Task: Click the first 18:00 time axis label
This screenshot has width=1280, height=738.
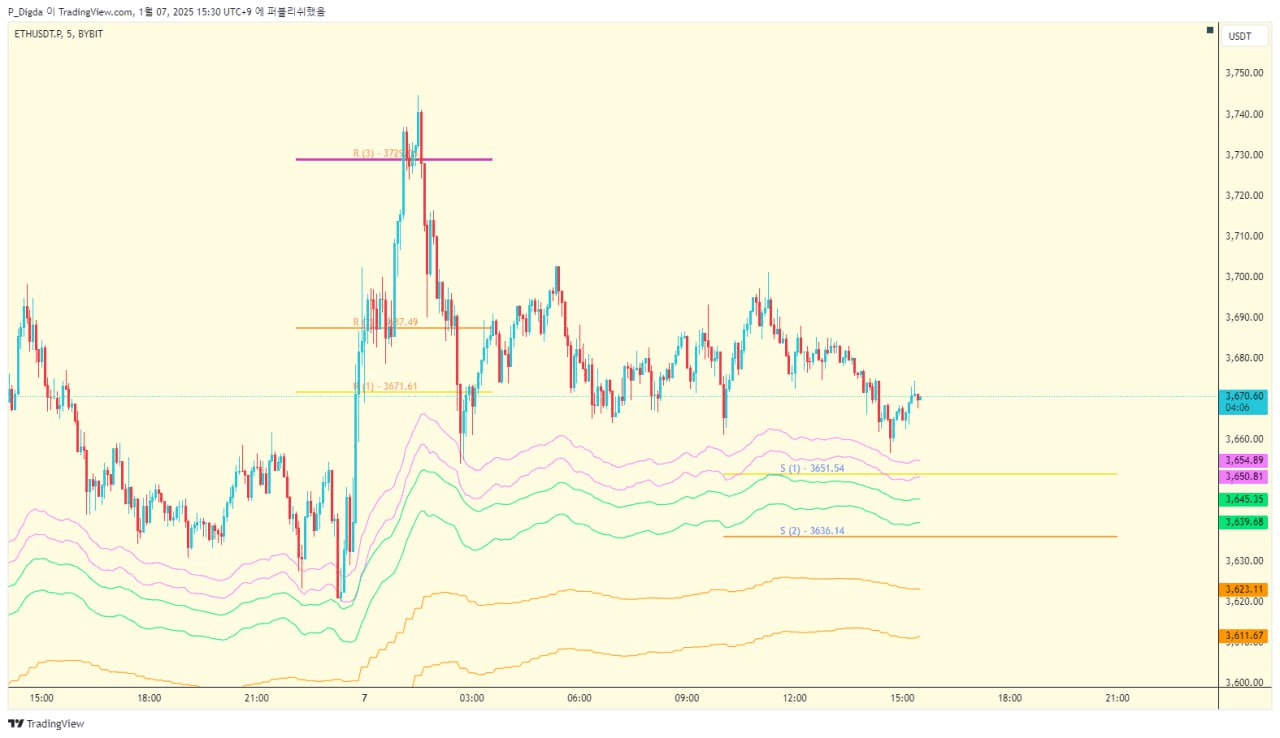Action: point(149,698)
